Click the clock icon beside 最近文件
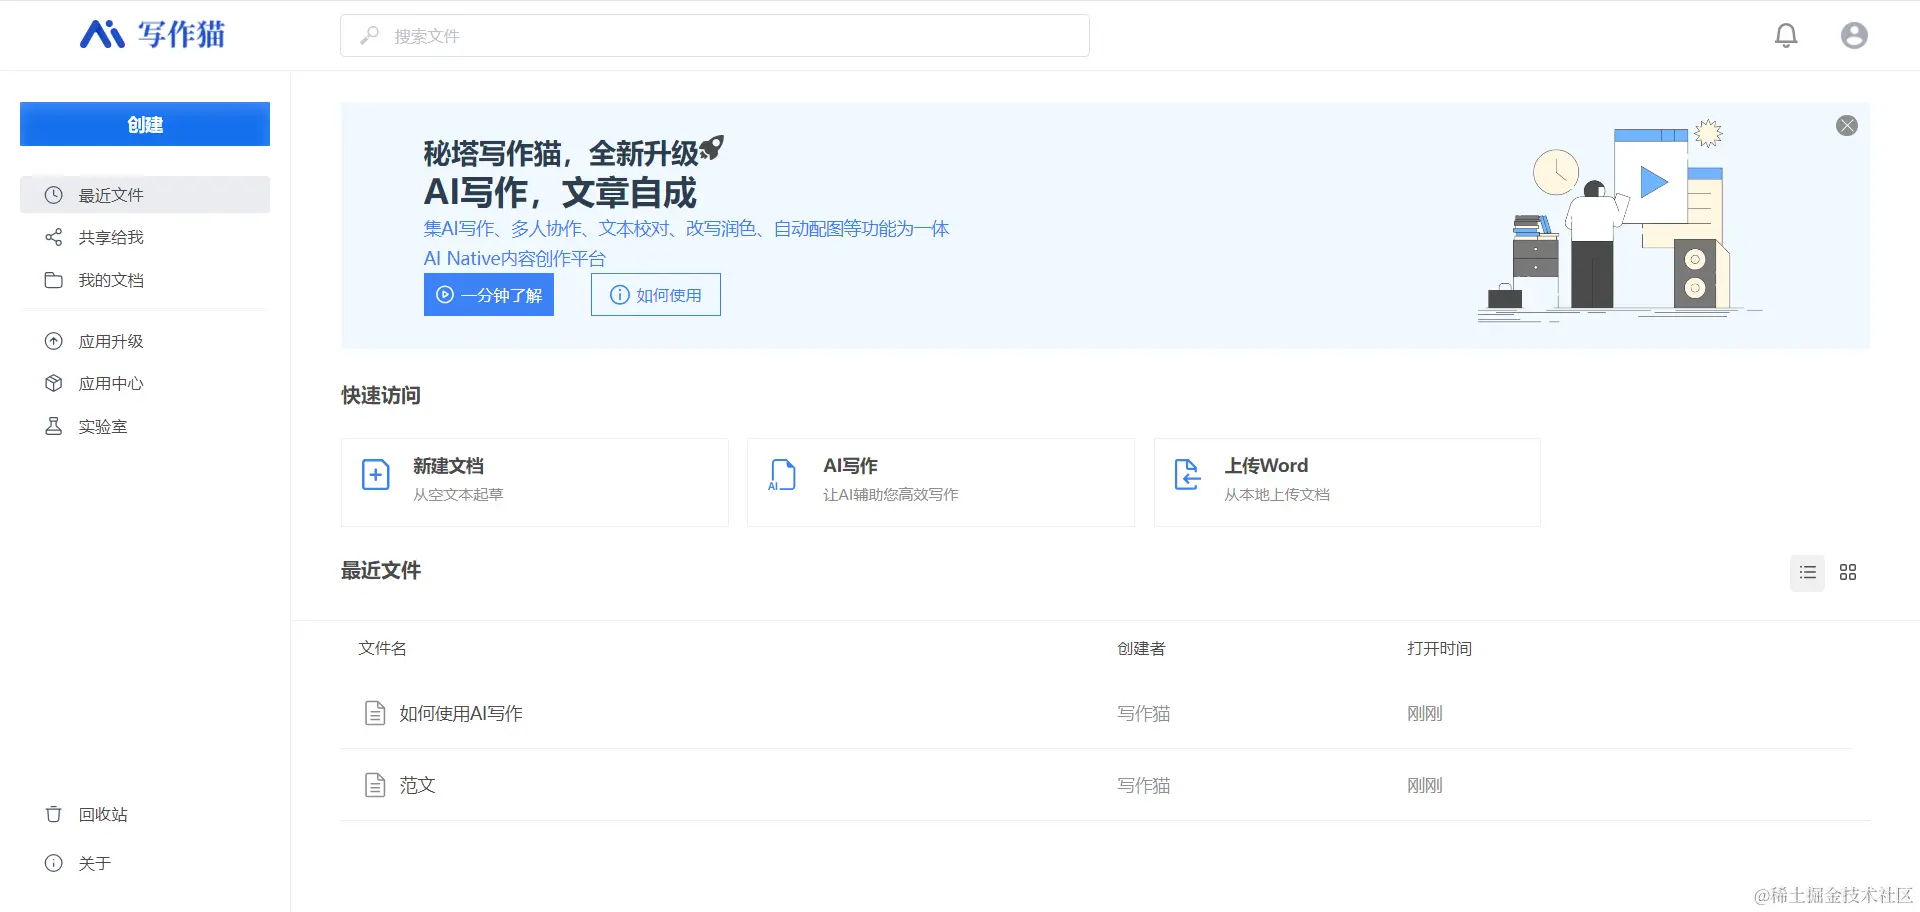The width and height of the screenshot is (1920, 912). pyautogui.click(x=54, y=195)
